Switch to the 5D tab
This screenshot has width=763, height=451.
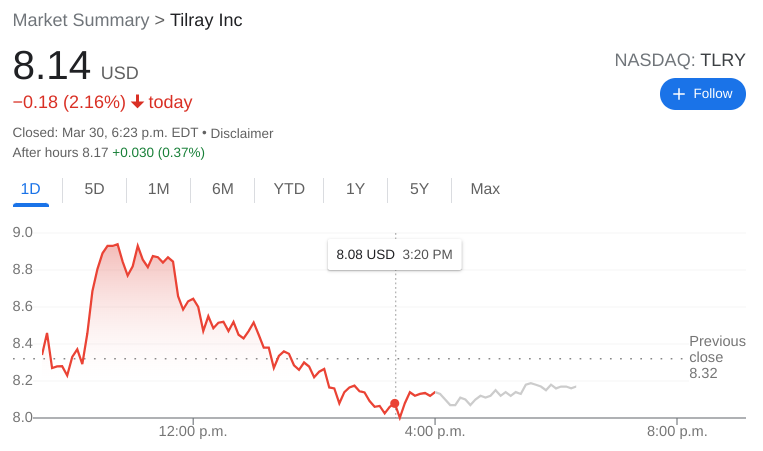94,189
